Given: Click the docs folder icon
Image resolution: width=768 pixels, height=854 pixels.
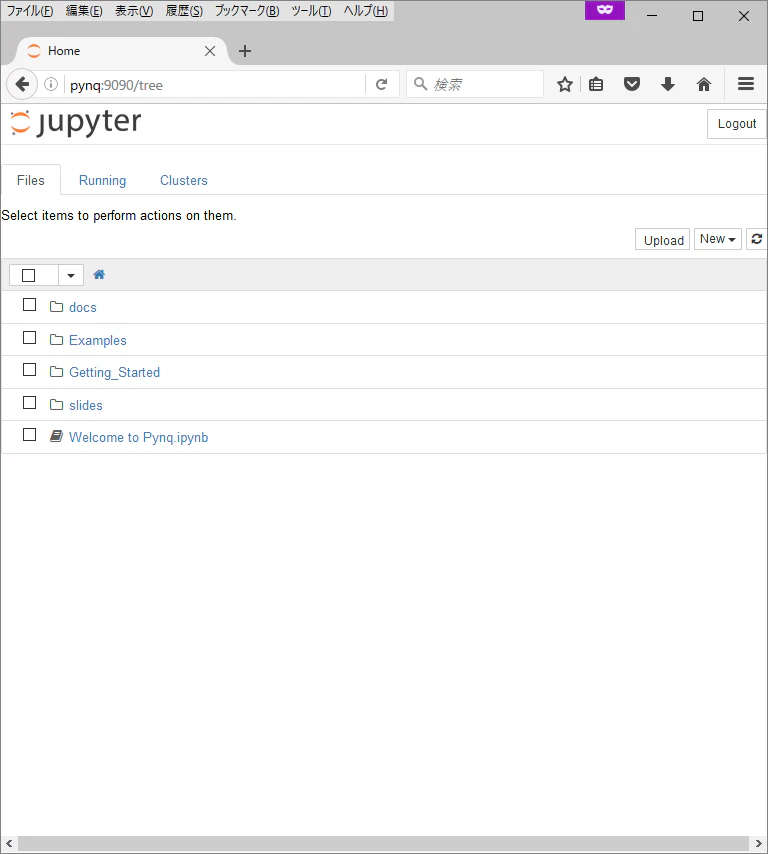Looking at the screenshot, I should pyautogui.click(x=56, y=307).
